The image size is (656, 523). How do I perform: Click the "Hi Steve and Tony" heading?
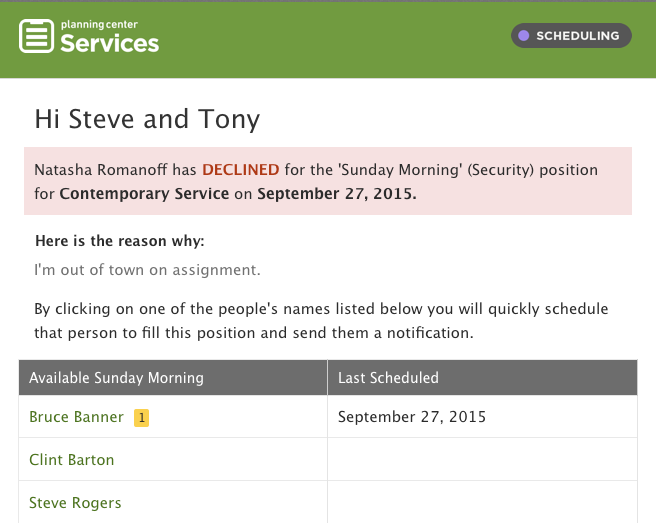point(147,120)
